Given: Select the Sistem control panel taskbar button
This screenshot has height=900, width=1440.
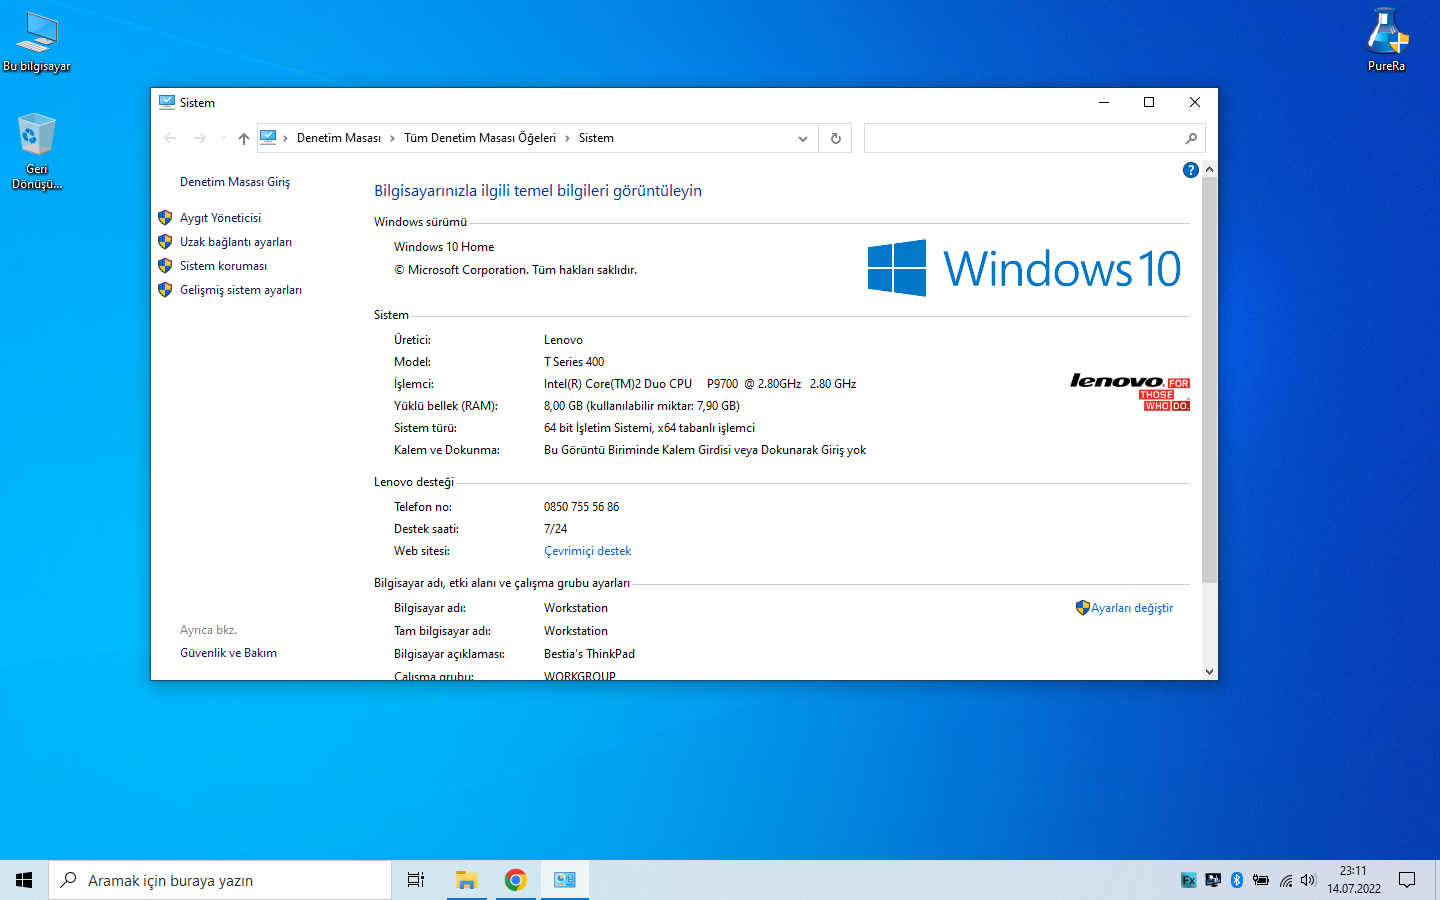Looking at the screenshot, I should click(x=565, y=880).
